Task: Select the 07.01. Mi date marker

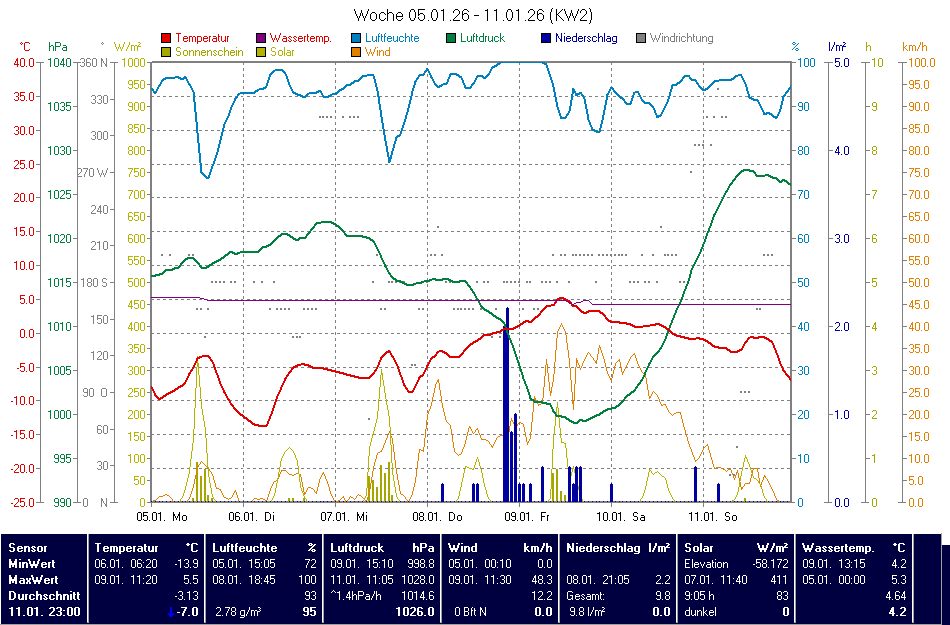Action: click(x=344, y=517)
